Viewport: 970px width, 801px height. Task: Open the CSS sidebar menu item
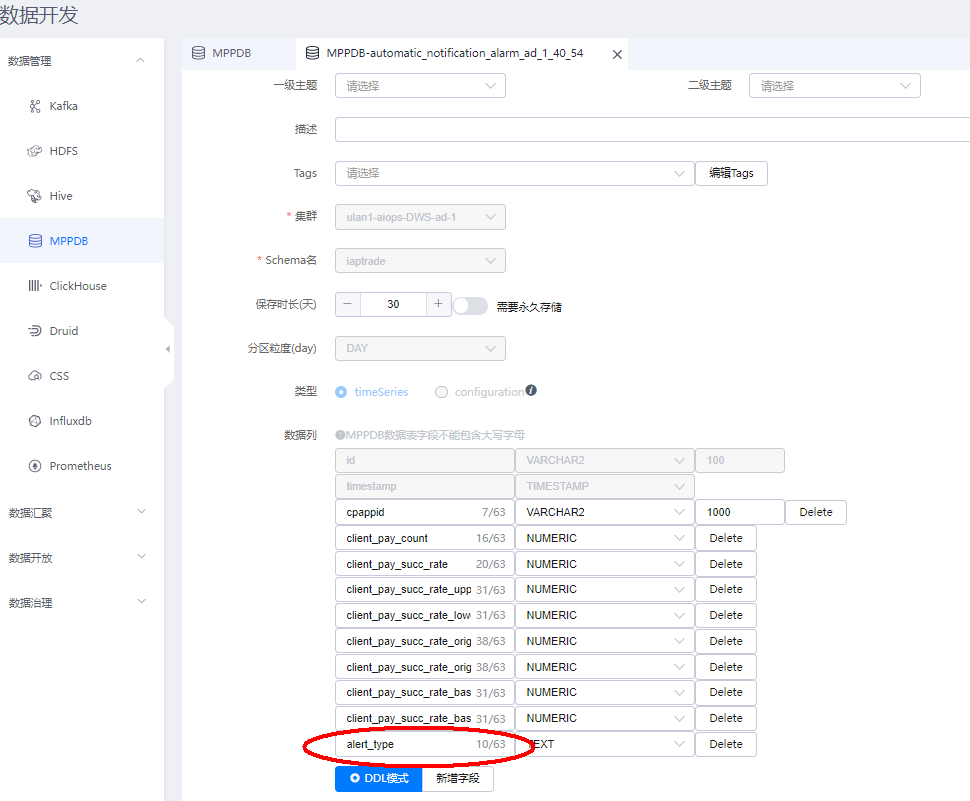click(x=59, y=376)
